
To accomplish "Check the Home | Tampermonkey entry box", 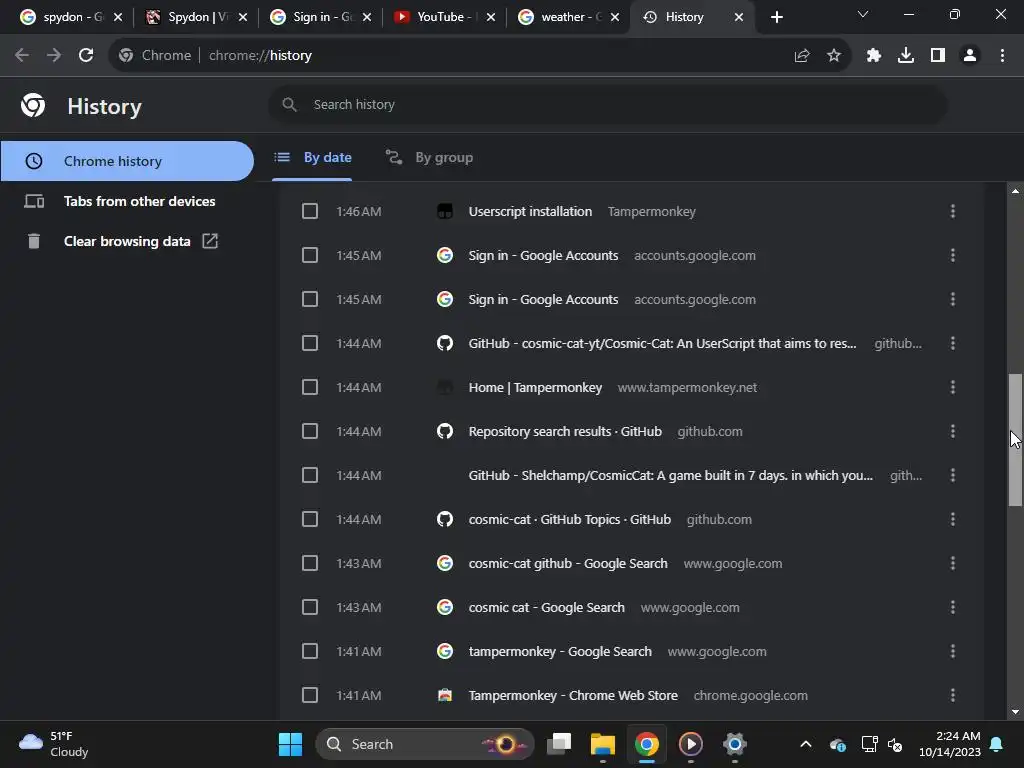I will pyautogui.click(x=310, y=387).
